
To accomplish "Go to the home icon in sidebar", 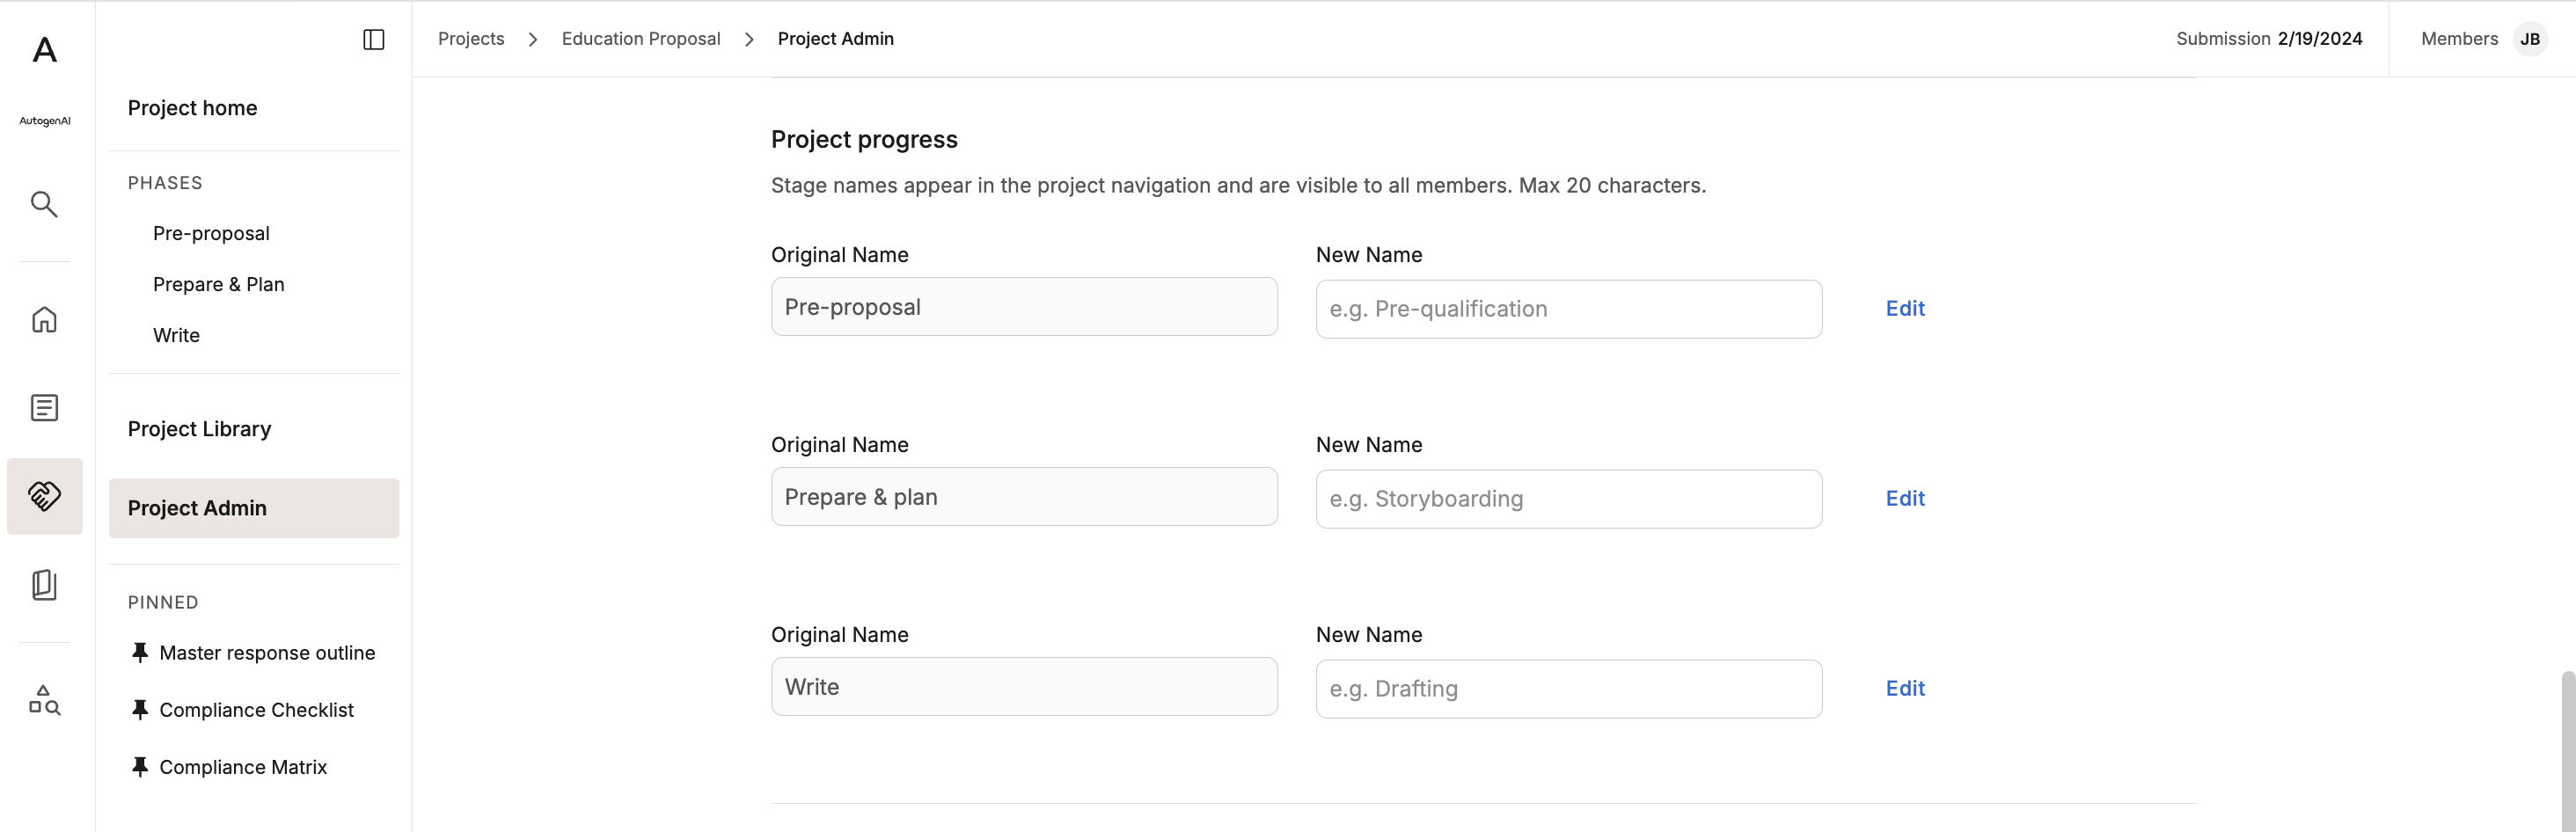I will point(44,320).
